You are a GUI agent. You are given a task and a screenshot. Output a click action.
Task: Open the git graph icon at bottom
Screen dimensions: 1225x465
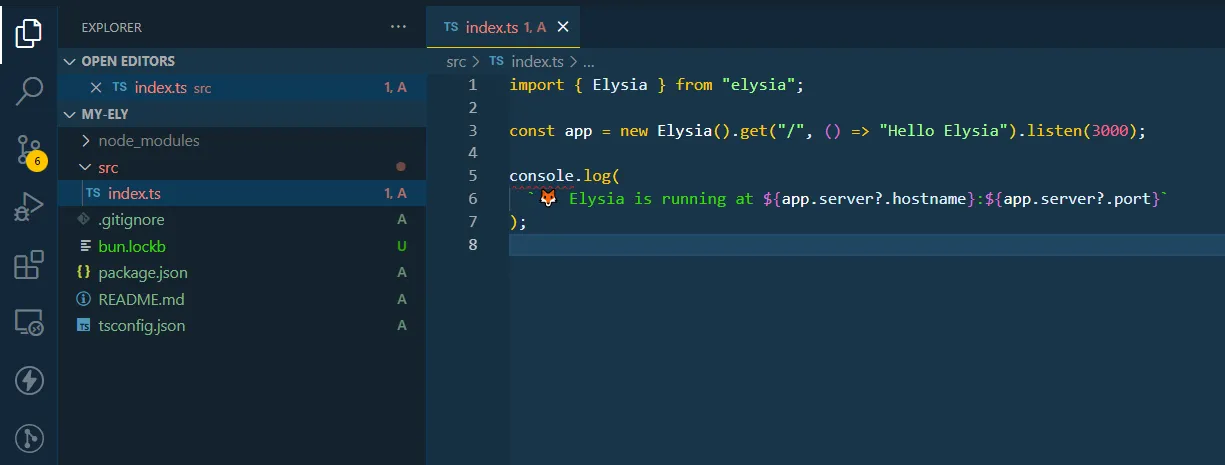point(29,437)
